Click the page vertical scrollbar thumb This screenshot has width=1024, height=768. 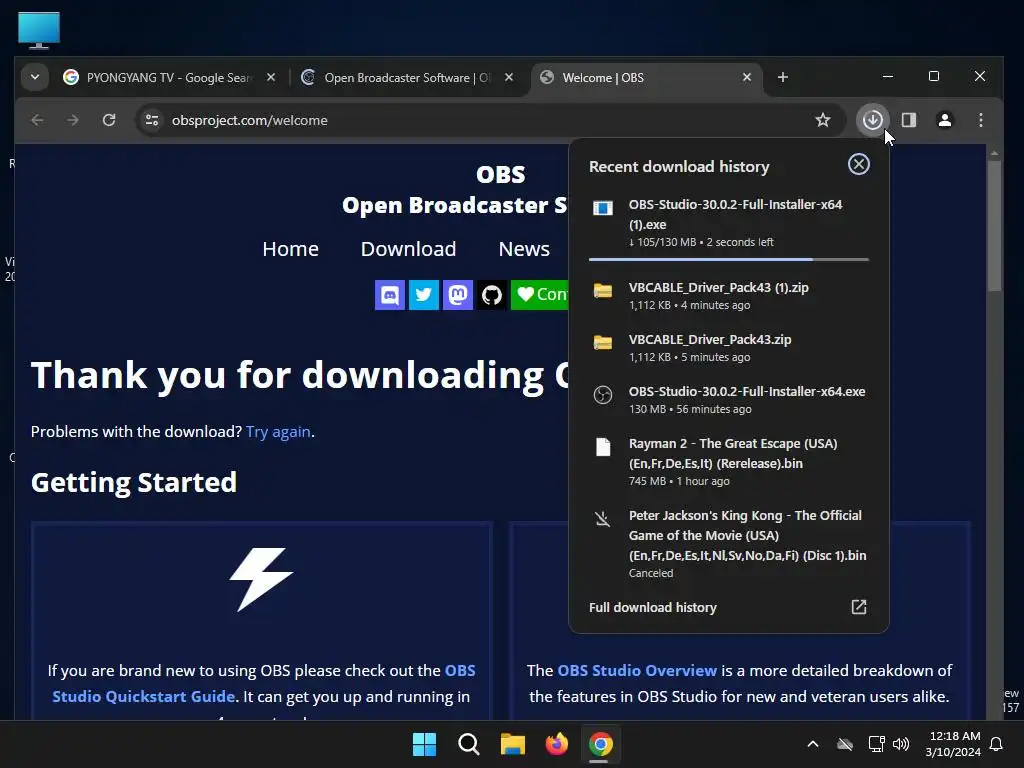(x=994, y=225)
